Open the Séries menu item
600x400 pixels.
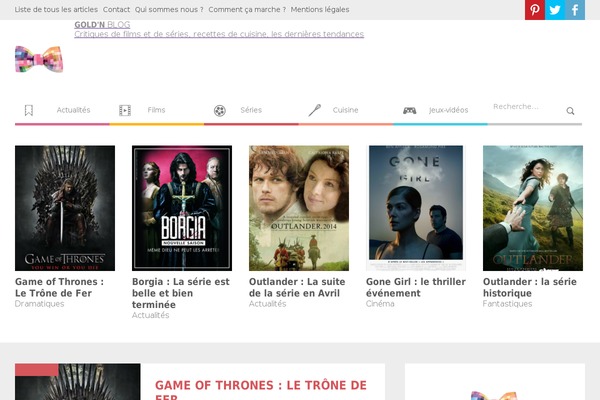pyautogui.click(x=251, y=110)
